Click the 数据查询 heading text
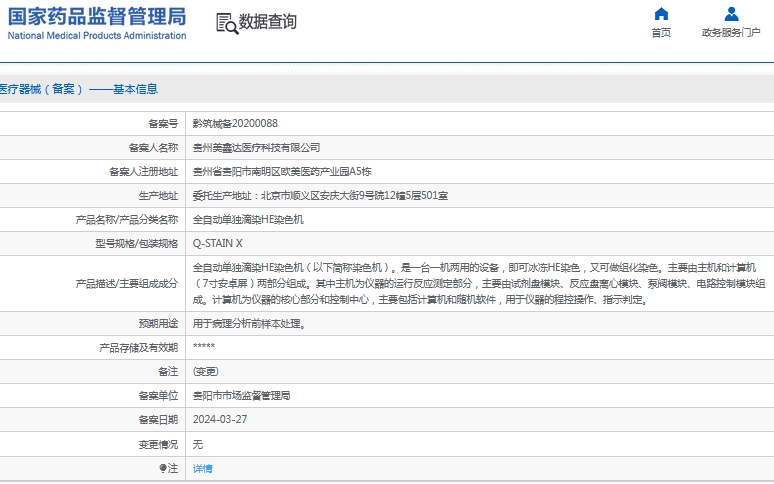The width and height of the screenshot is (774, 484). [268, 22]
